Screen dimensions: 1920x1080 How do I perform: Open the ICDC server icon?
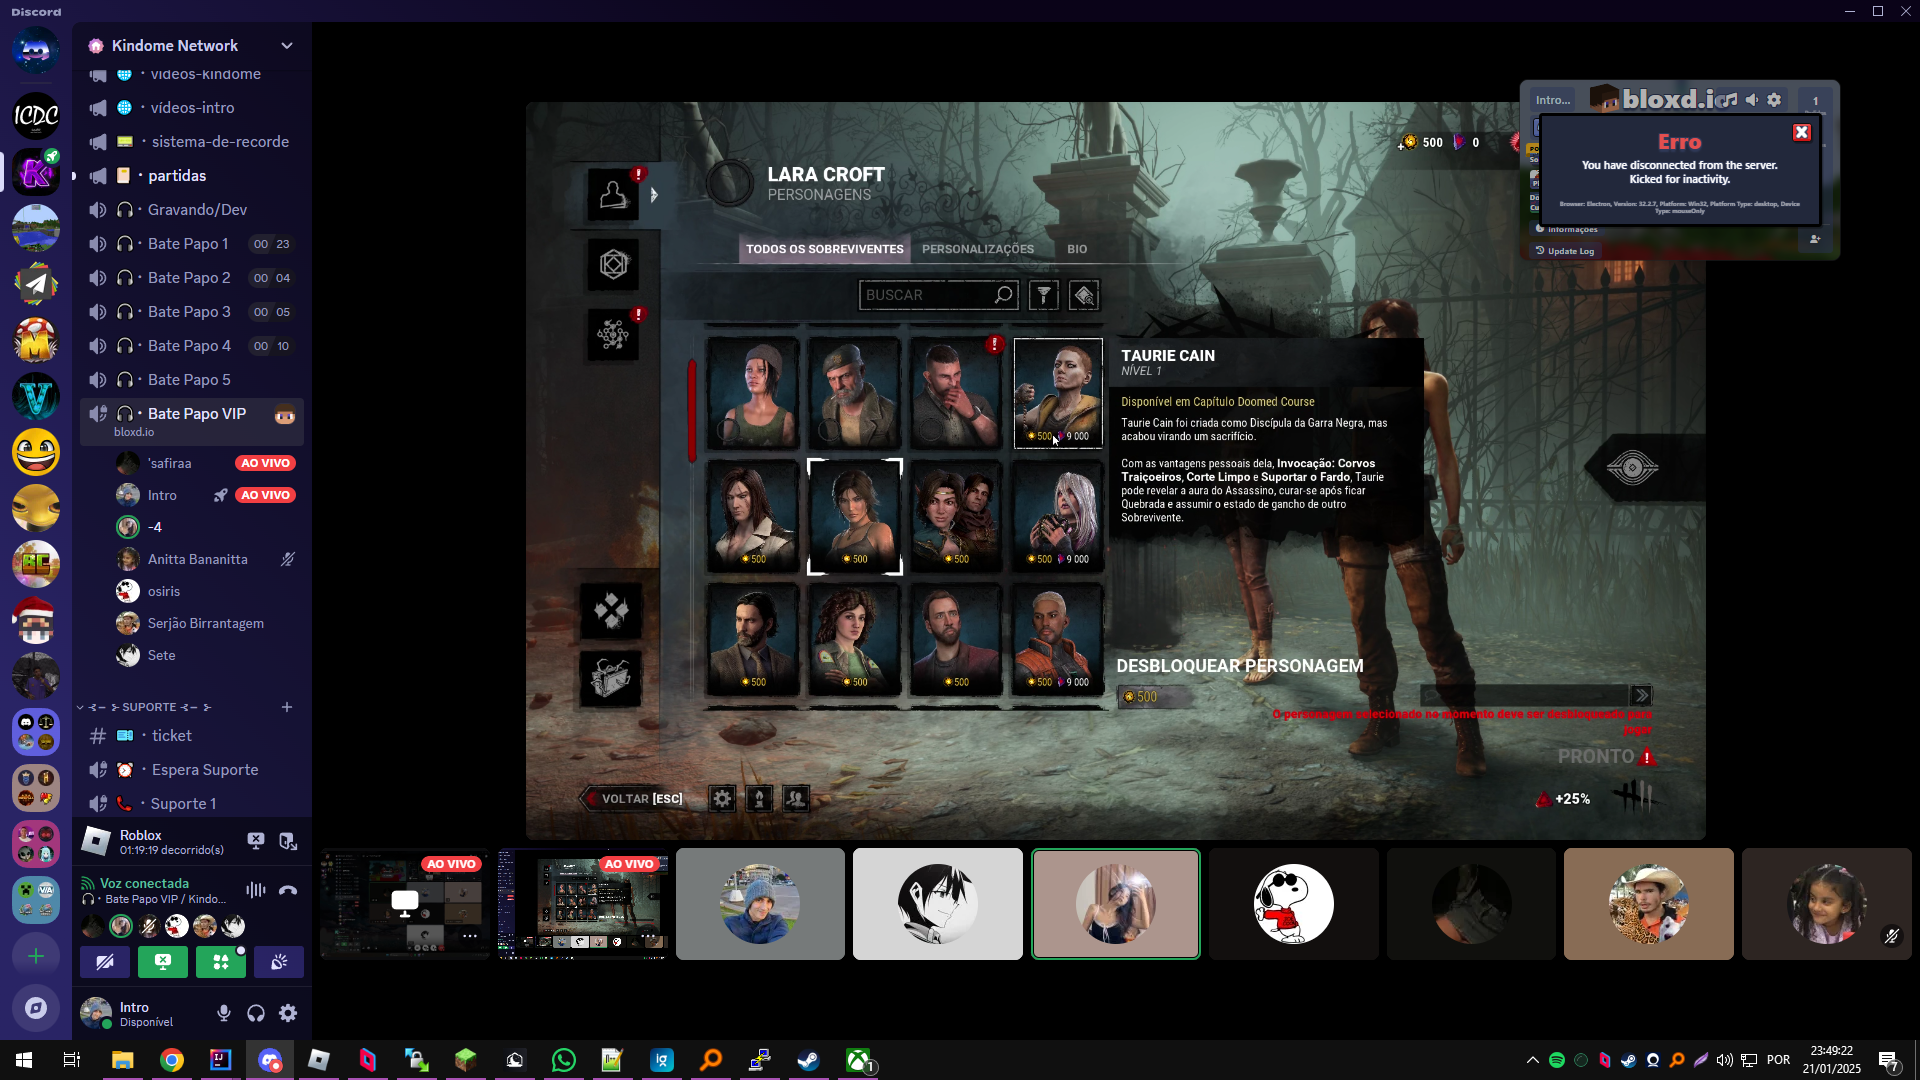pyautogui.click(x=36, y=116)
